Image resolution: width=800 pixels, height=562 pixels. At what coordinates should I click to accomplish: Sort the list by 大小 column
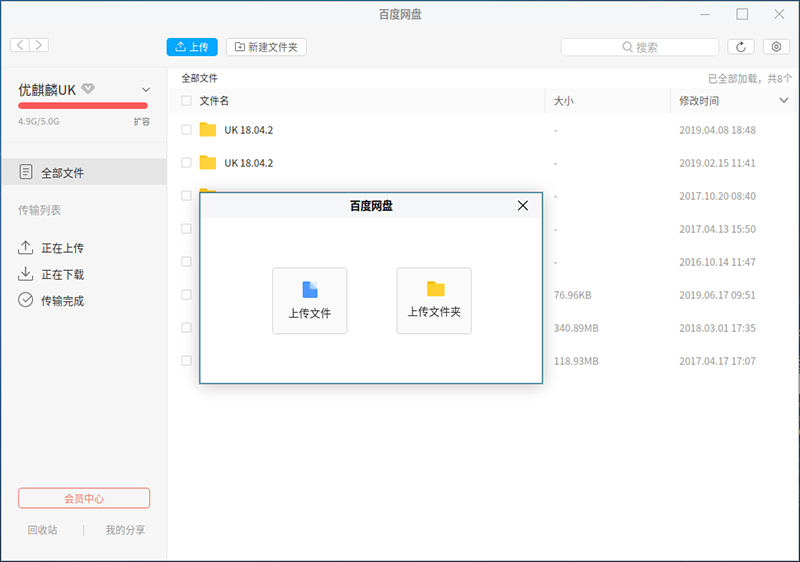[564, 101]
